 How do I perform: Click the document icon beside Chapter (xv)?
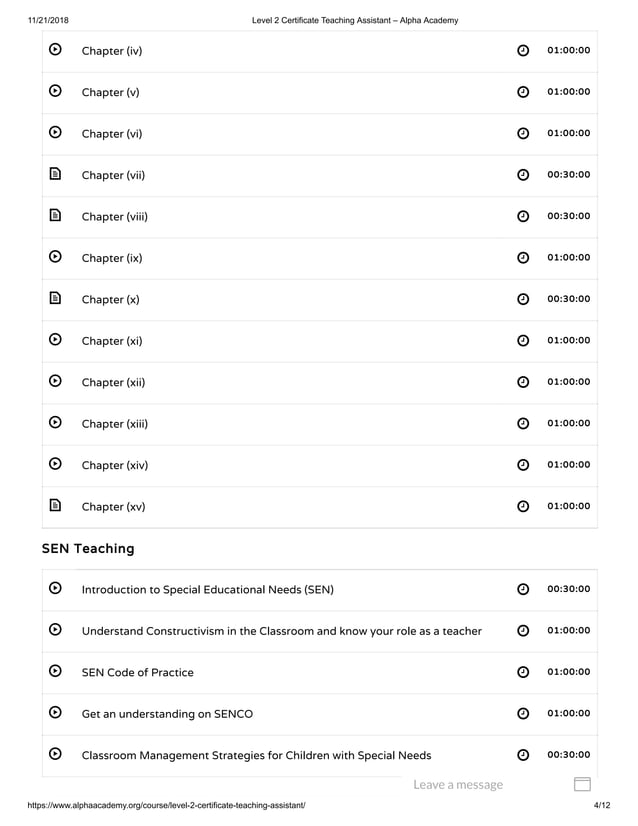(x=56, y=505)
